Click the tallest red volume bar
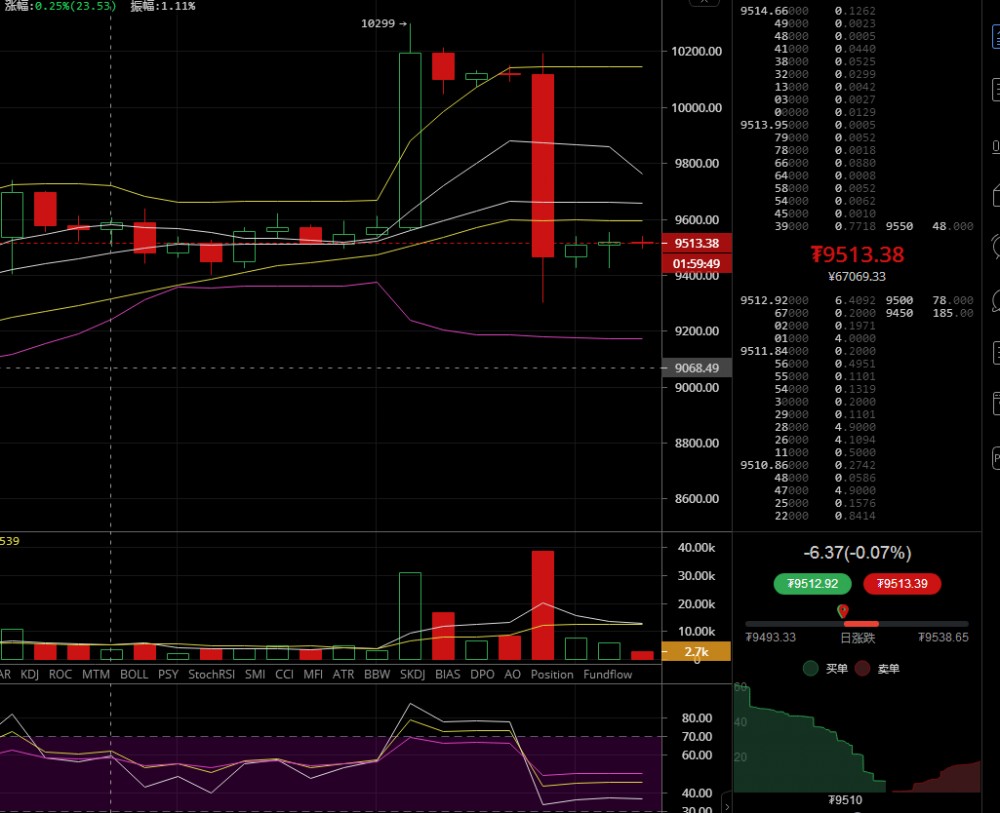1000x813 pixels. point(543,605)
